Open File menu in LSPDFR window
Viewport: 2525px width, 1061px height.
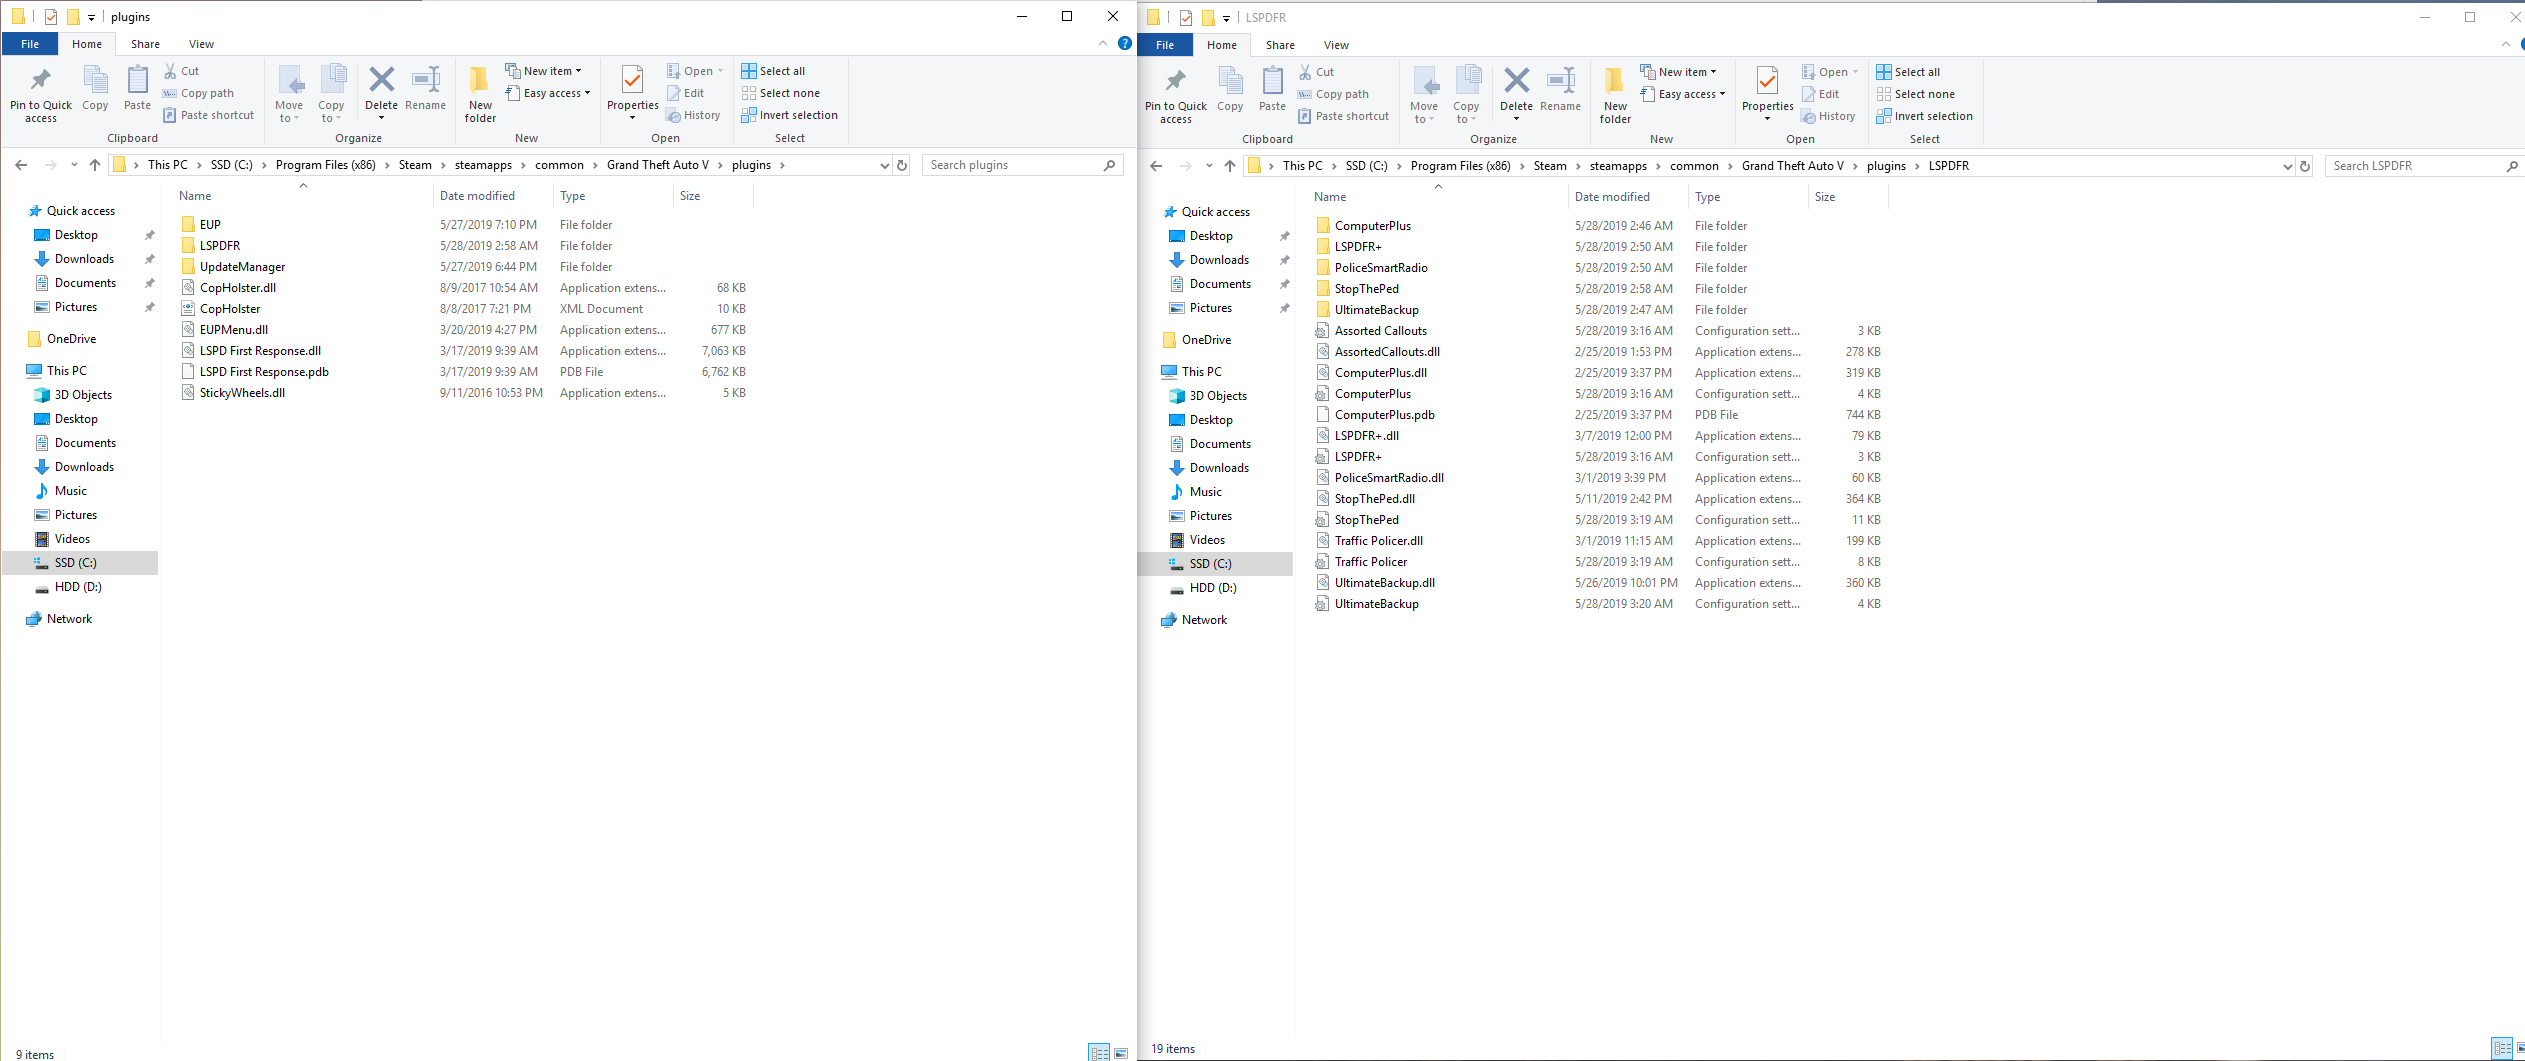click(1165, 45)
